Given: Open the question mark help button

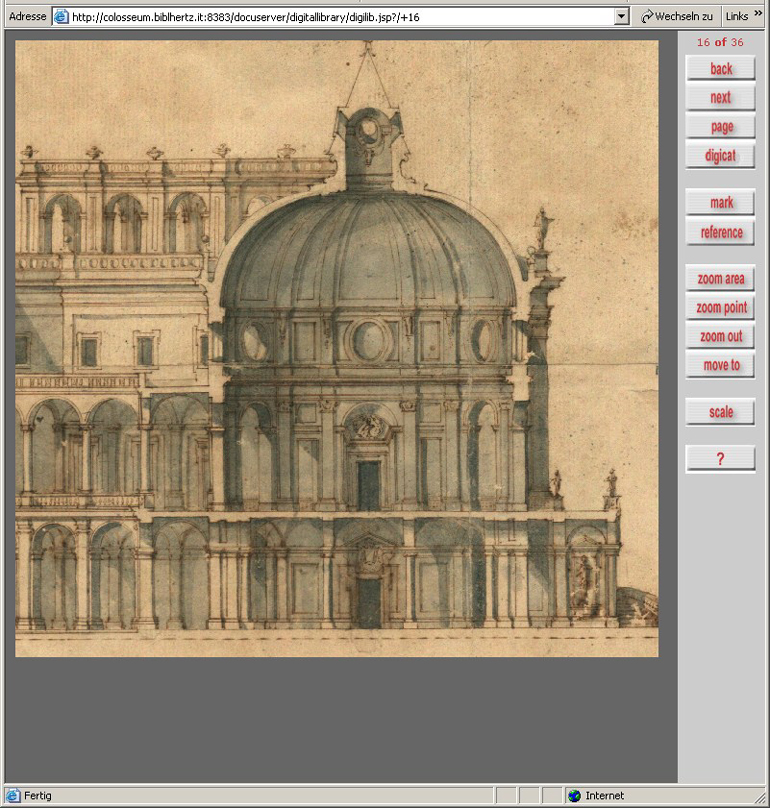Looking at the screenshot, I should coord(720,459).
